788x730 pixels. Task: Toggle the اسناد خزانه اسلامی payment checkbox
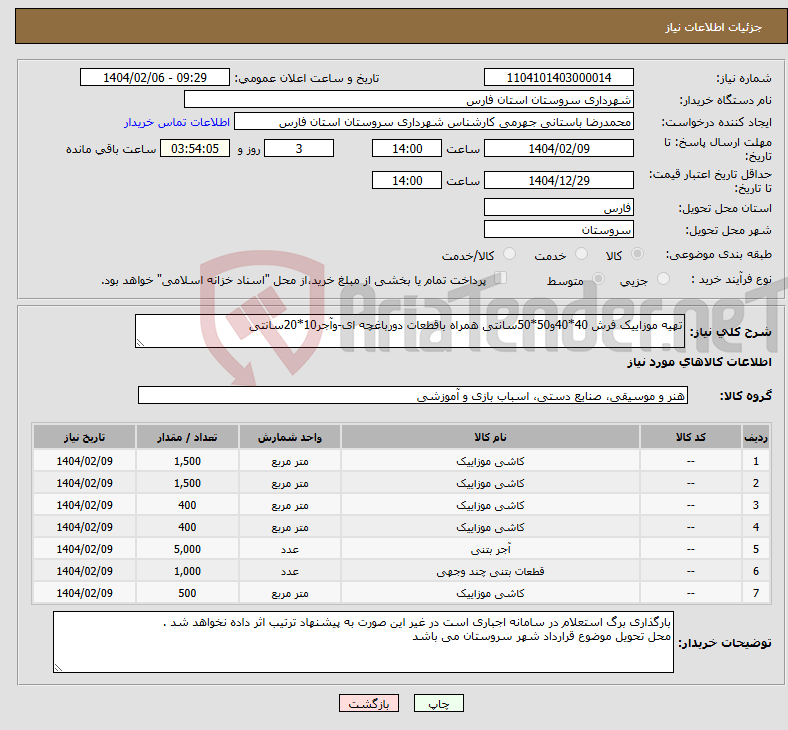click(x=501, y=278)
